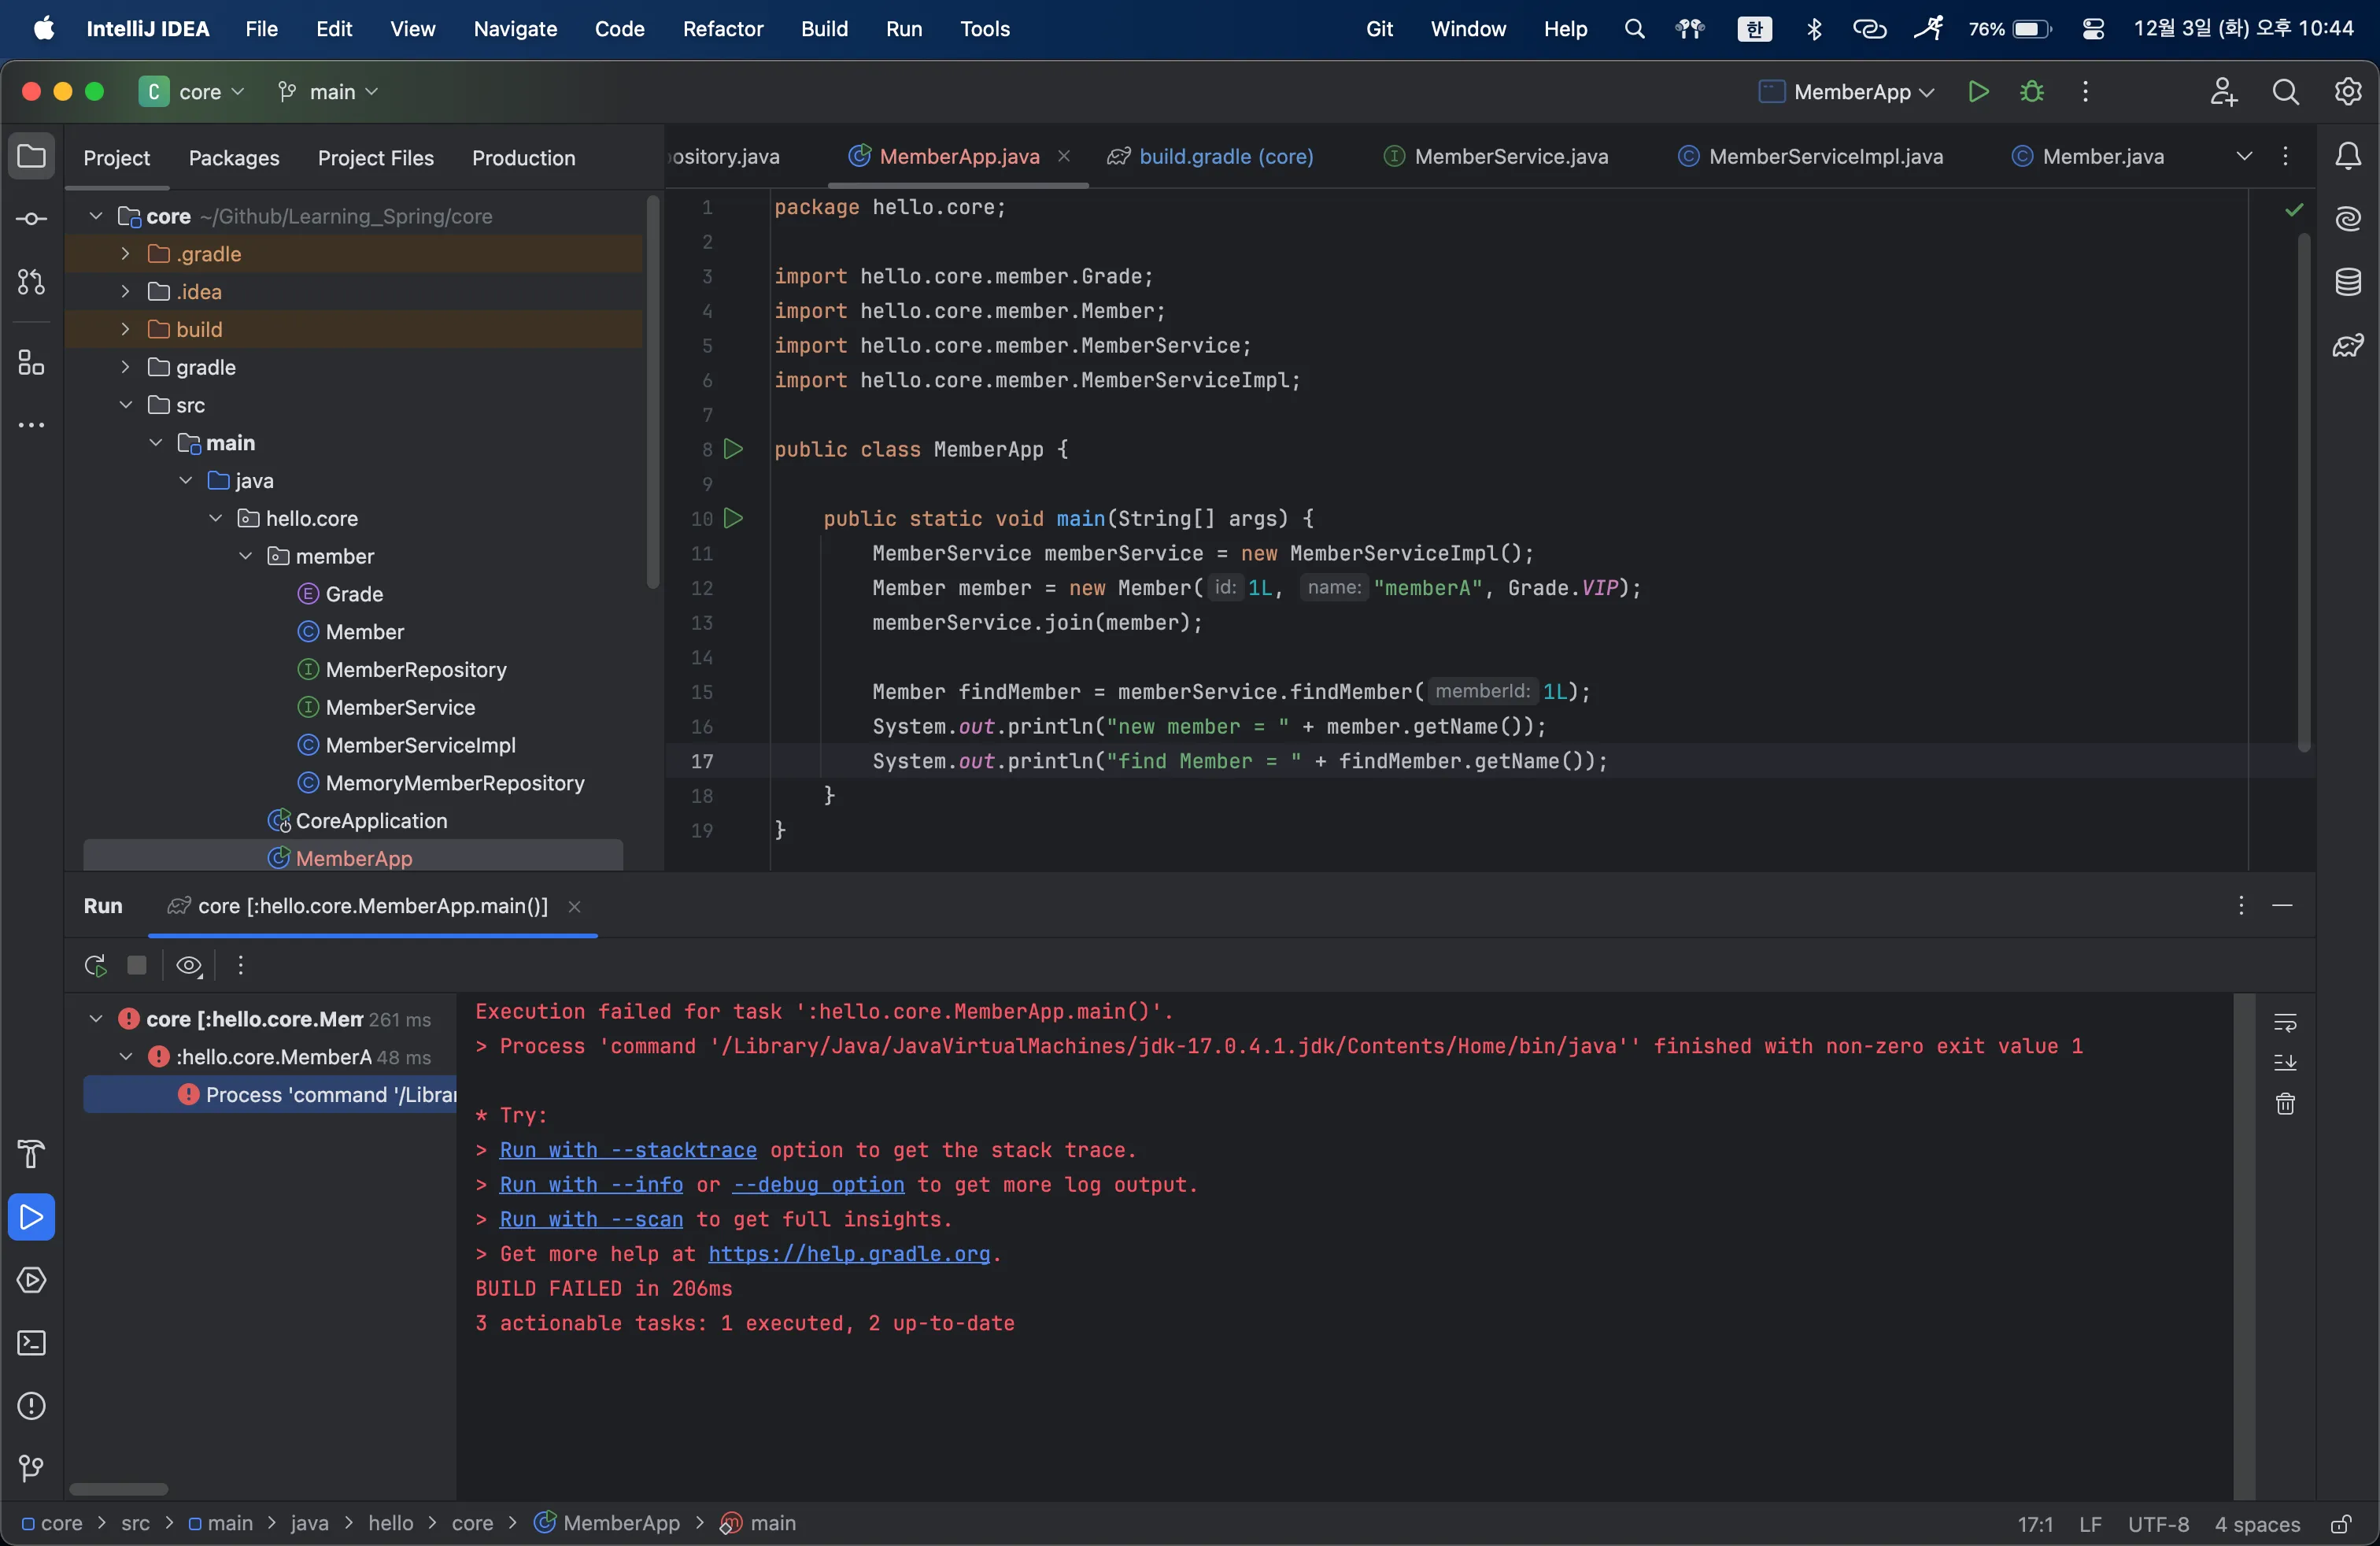The image size is (2380, 1546).
Task: Stop the running process button
Action: tap(137, 965)
